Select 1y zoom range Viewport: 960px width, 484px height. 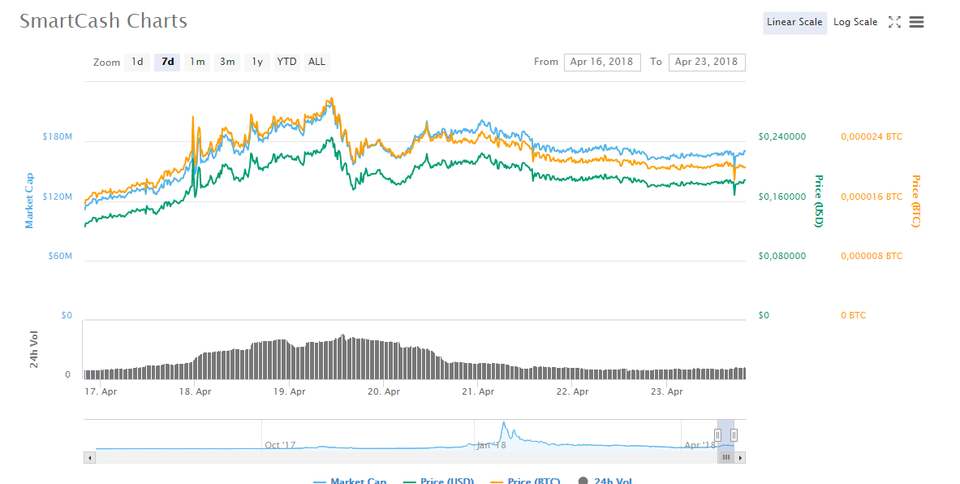tap(257, 62)
